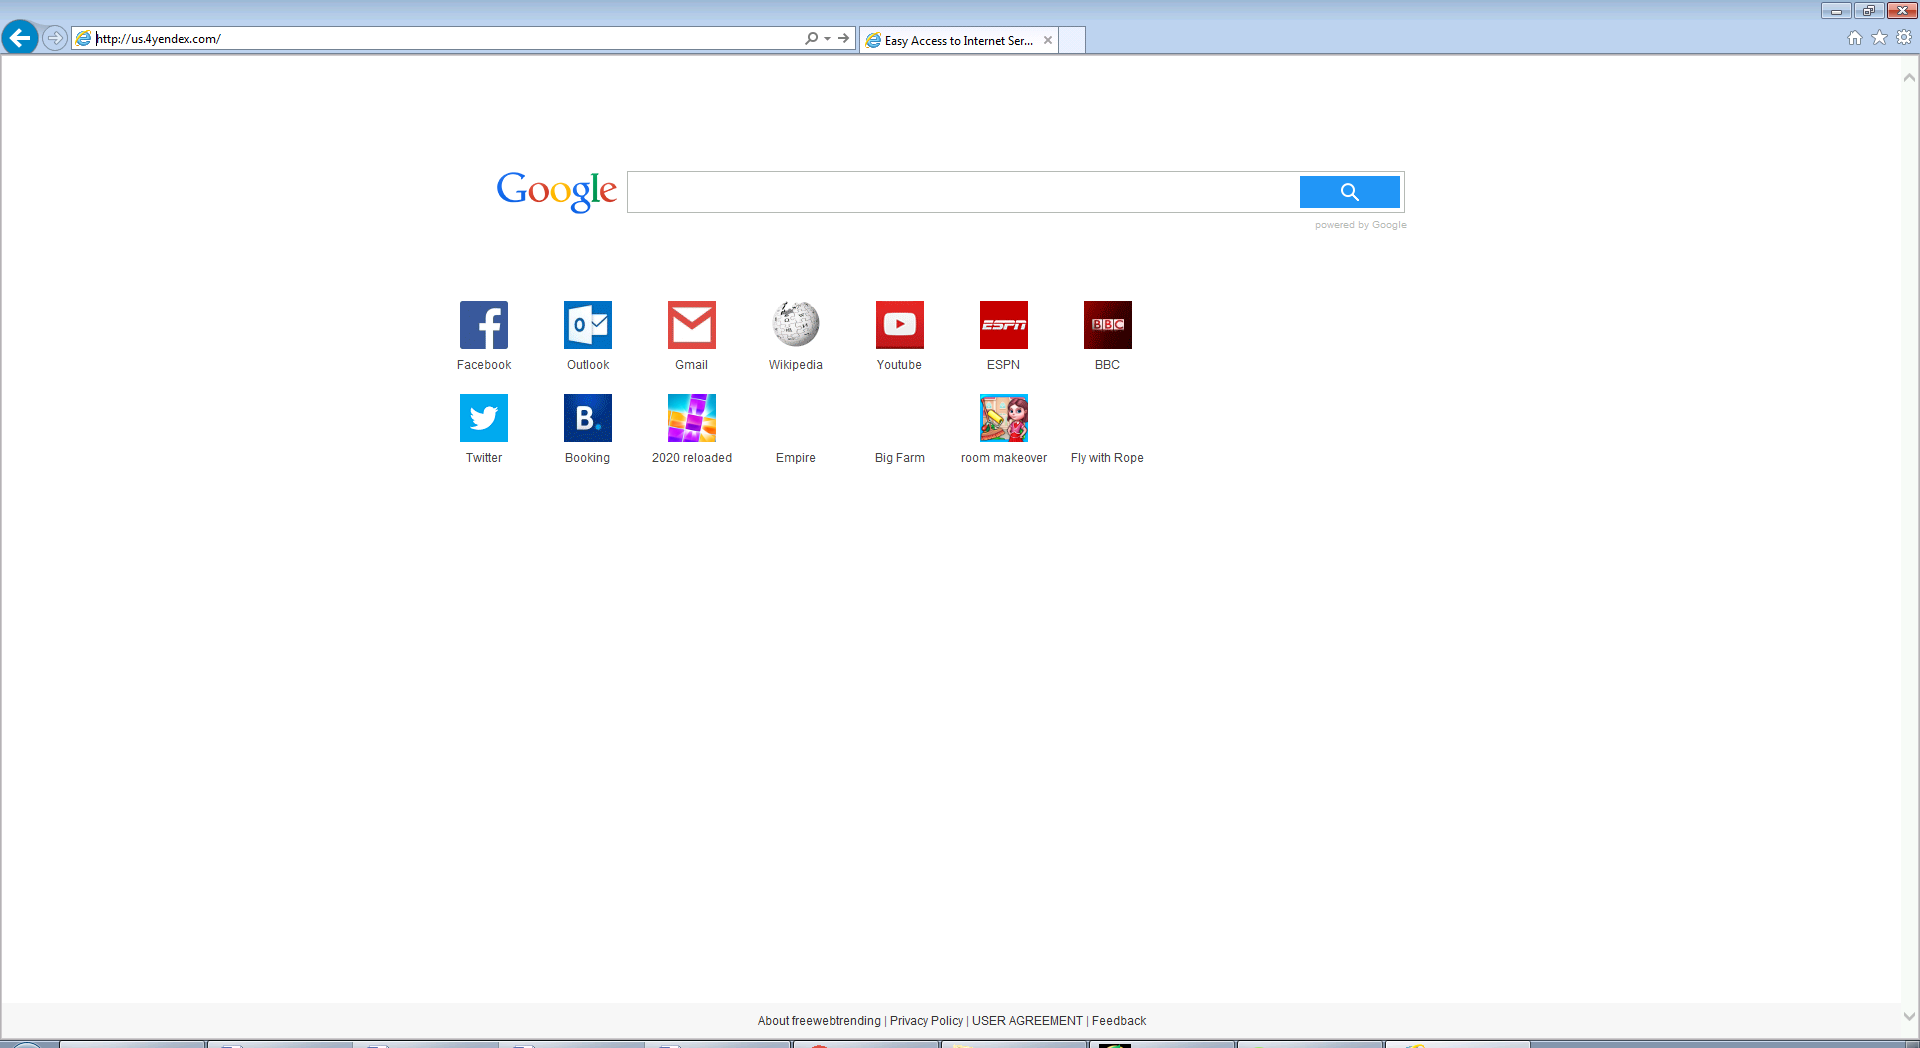Open the 2020 reloaded game icon
The image size is (1920, 1048).
(x=692, y=418)
